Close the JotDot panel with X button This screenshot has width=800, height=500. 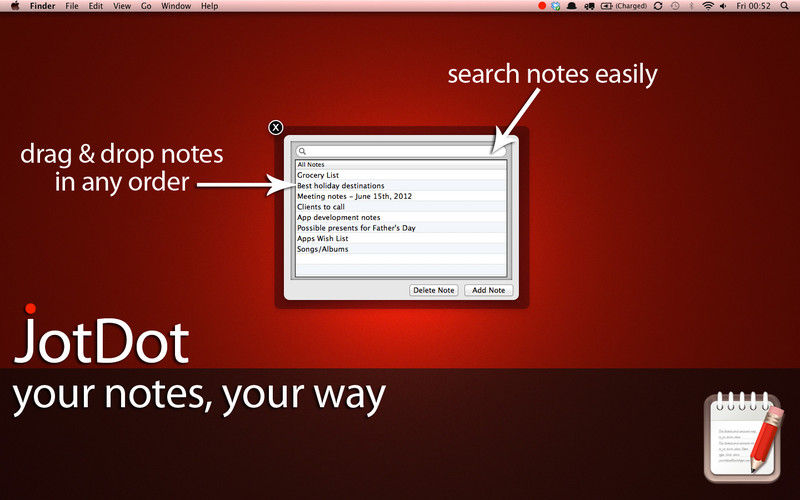click(x=276, y=128)
